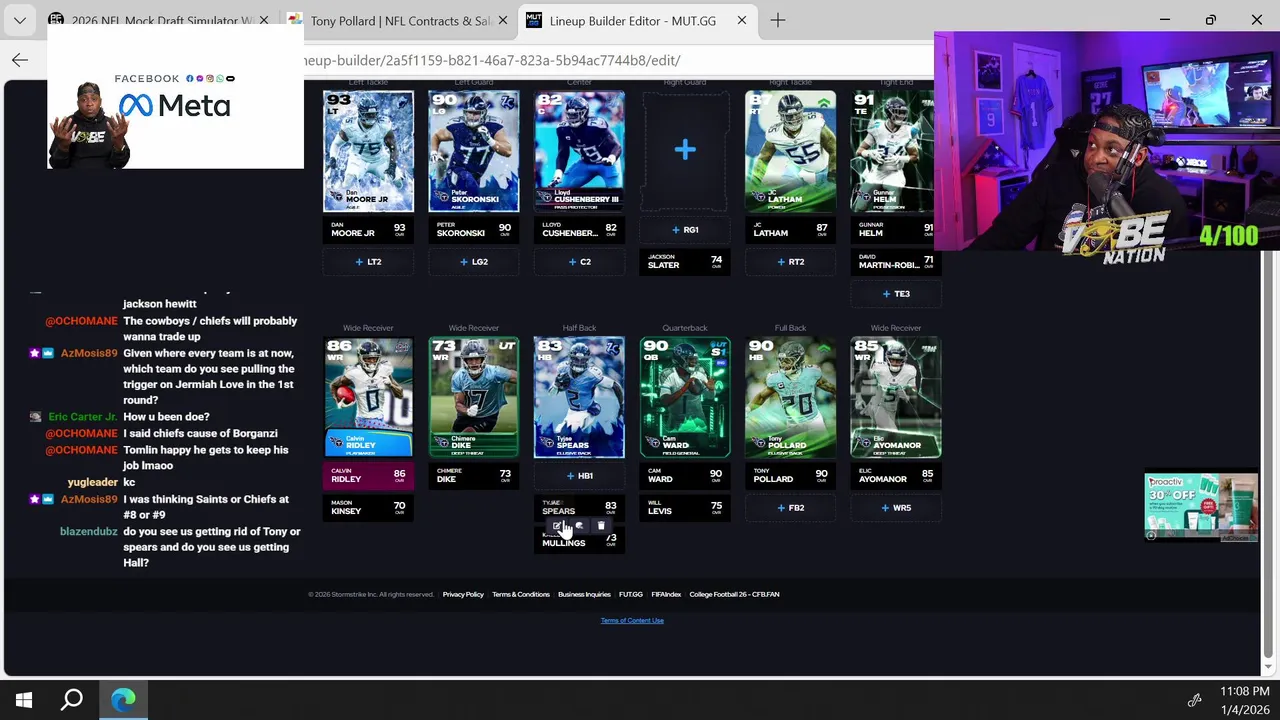
Task: Click the edit icon under Spears row
Action: tap(557, 526)
